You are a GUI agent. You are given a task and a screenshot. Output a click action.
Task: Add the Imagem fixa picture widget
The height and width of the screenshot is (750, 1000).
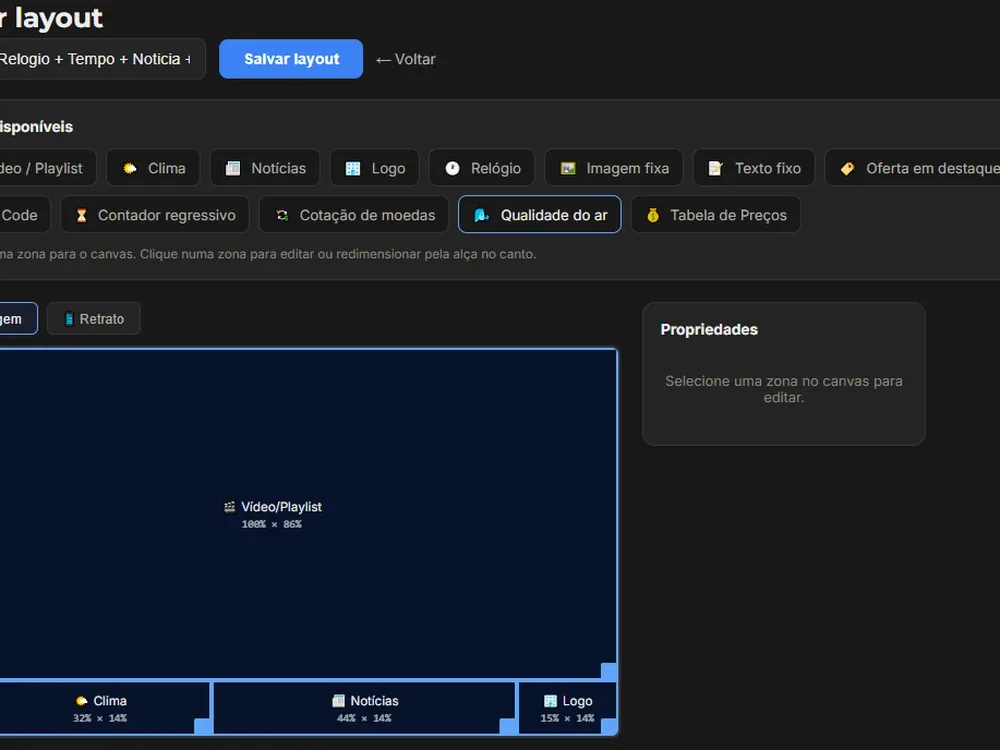pos(614,168)
